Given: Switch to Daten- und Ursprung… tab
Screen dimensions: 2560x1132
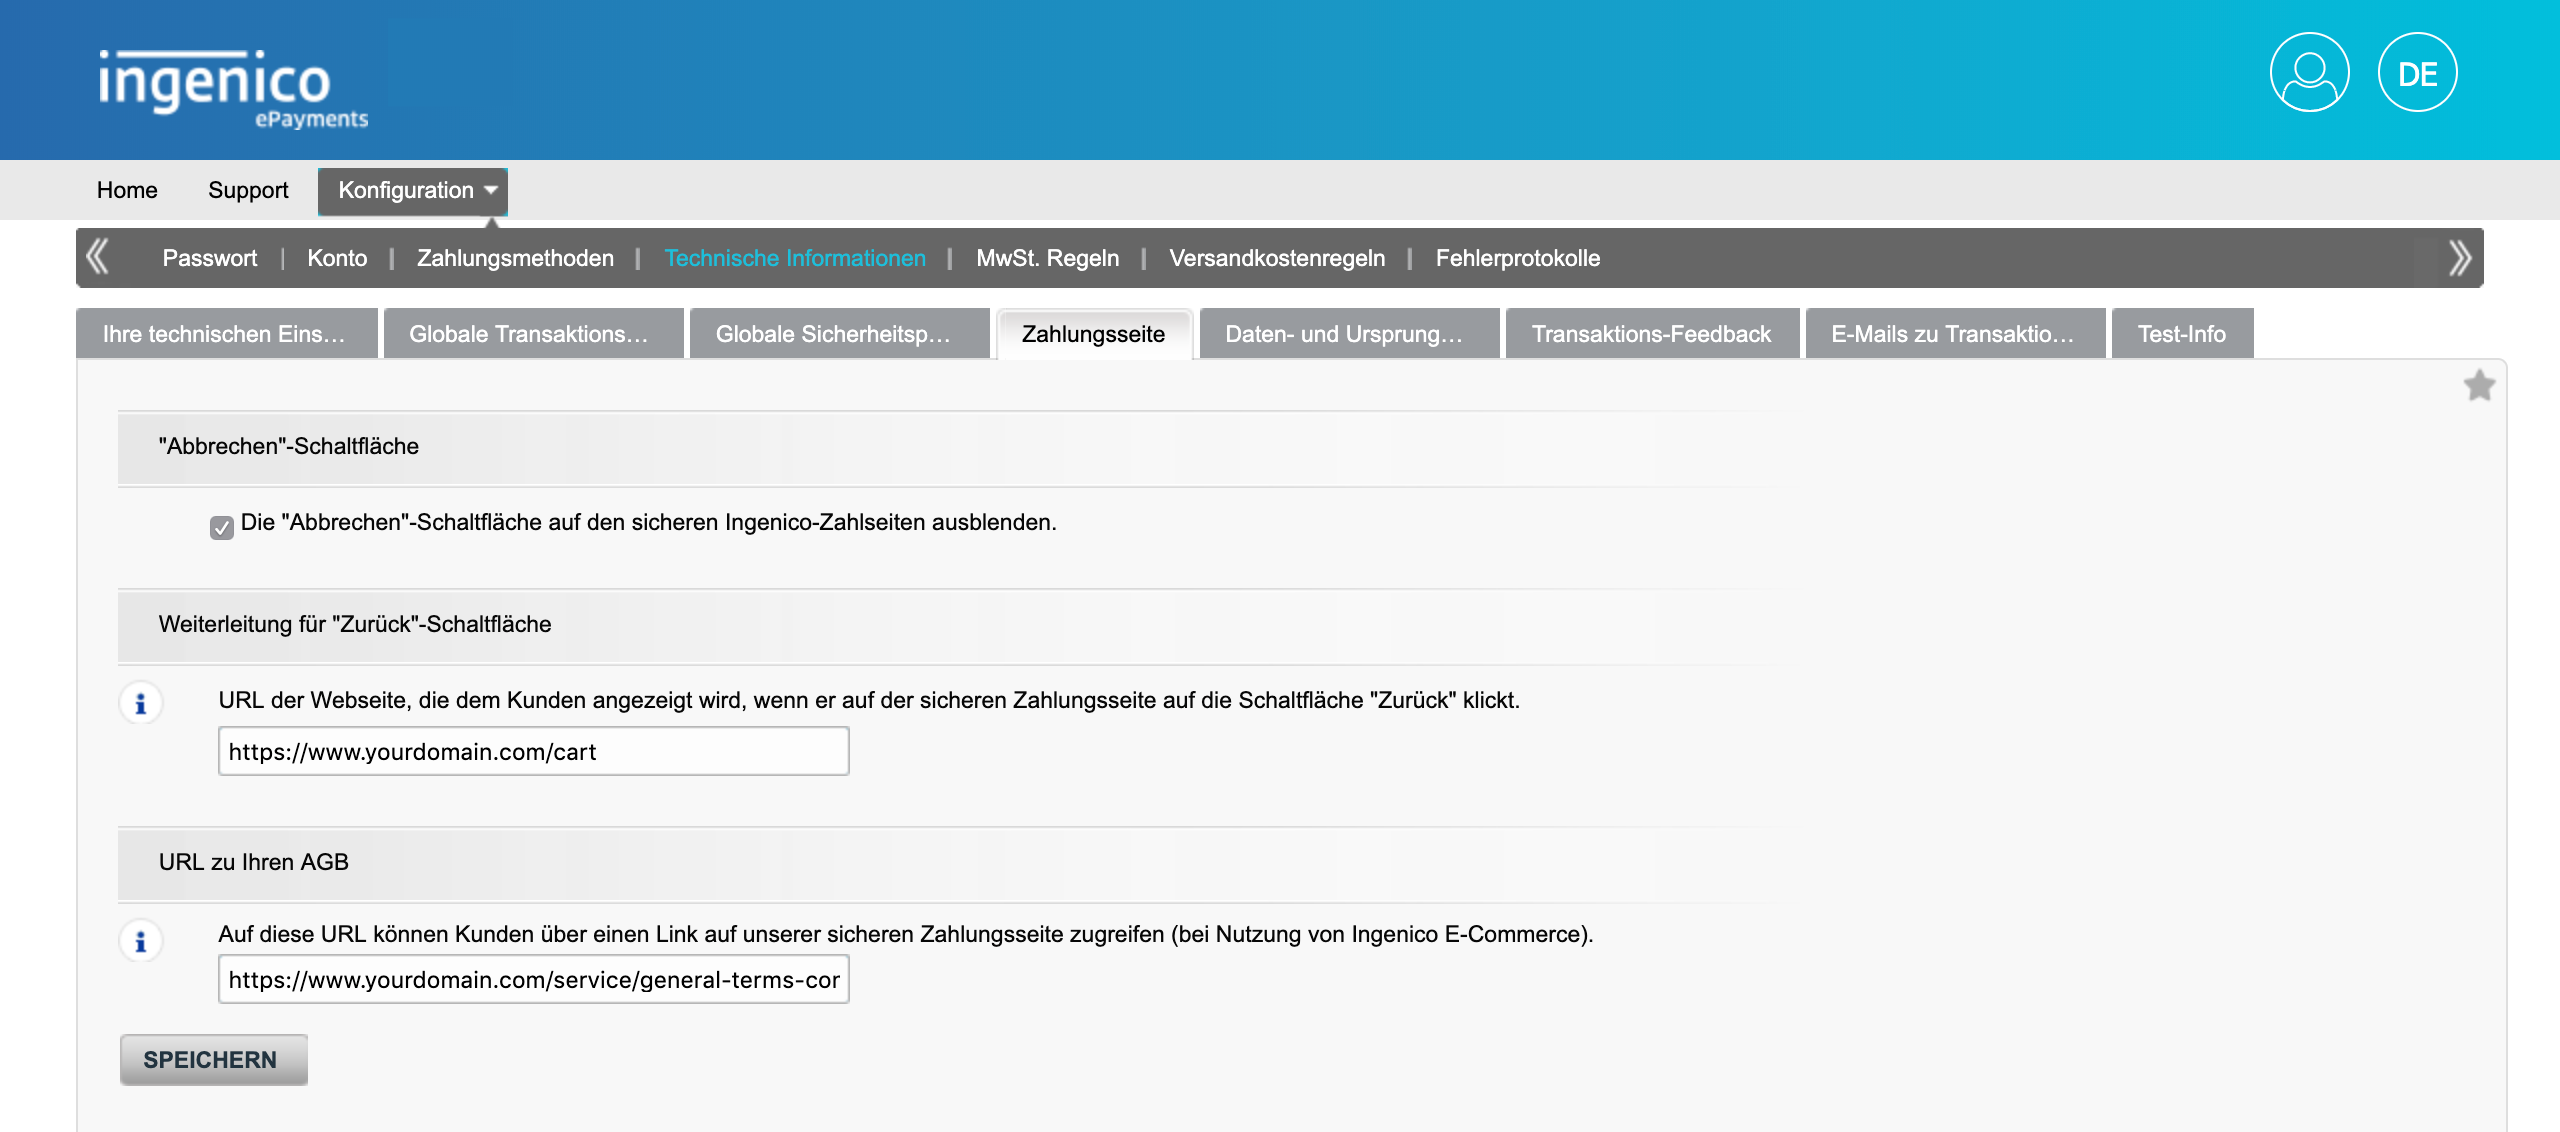Looking at the screenshot, I should (x=1349, y=333).
